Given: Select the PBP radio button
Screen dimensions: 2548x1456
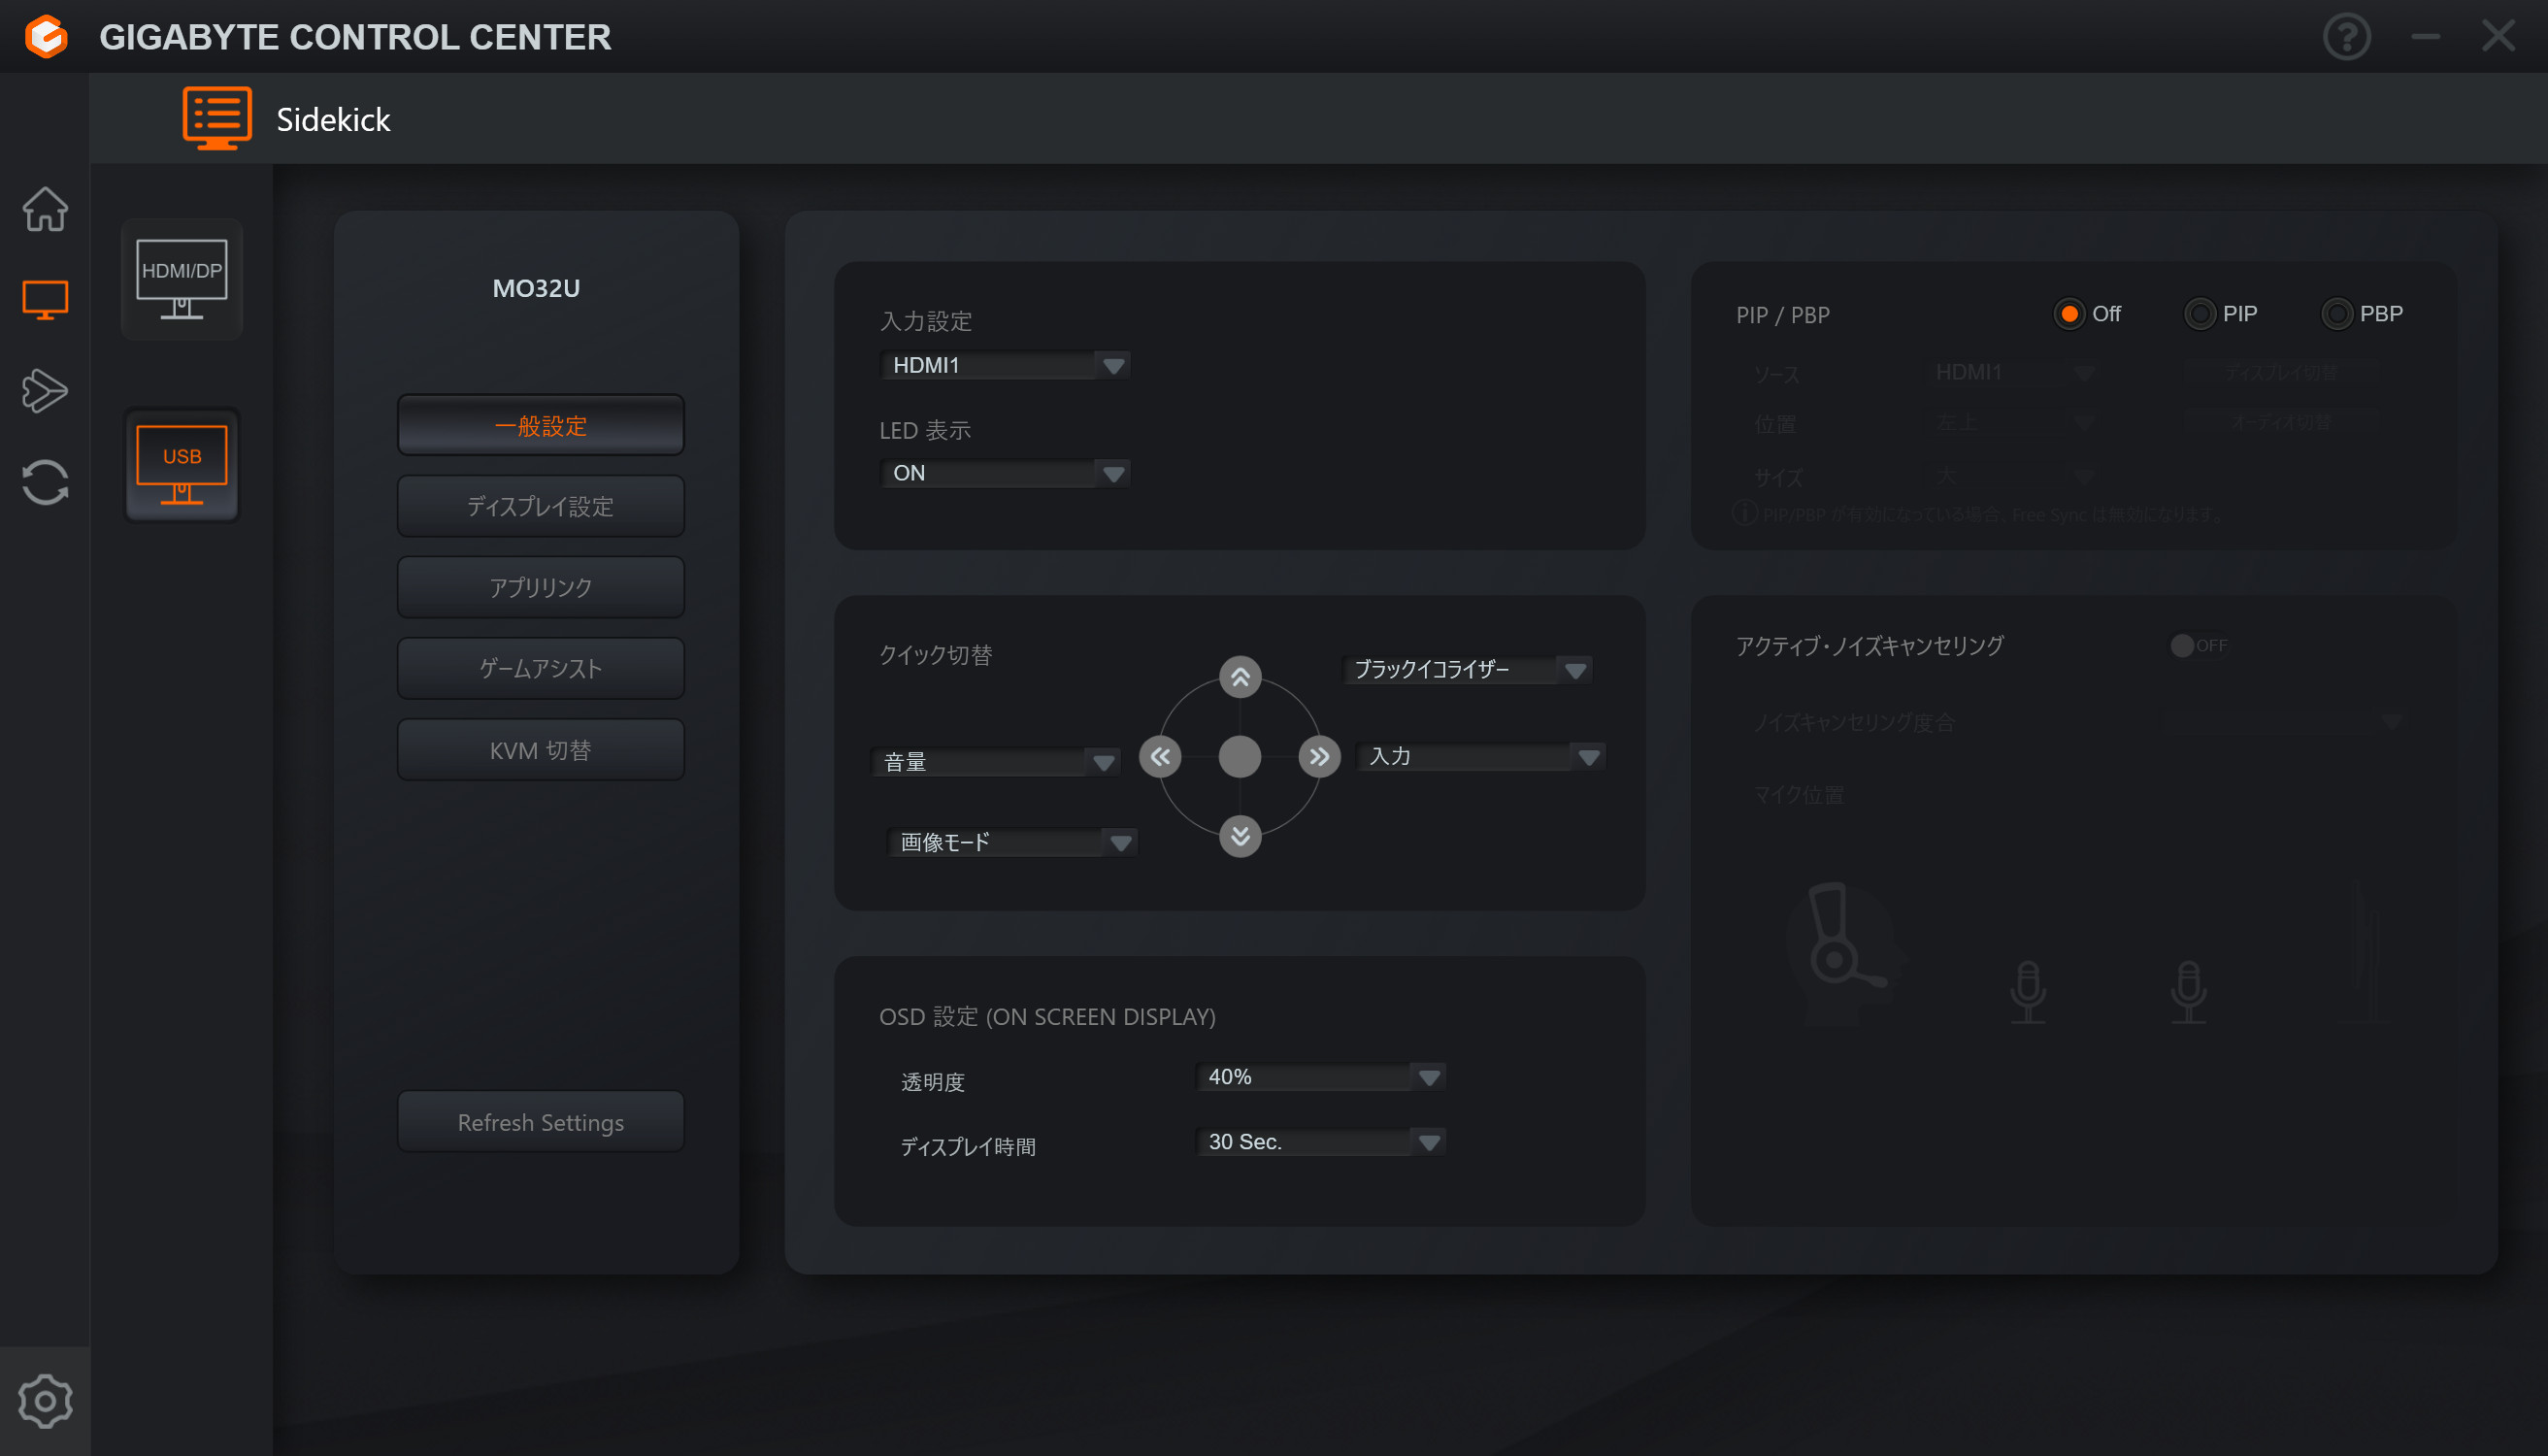Looking at the screenshot, I should tap(2336, 314).
